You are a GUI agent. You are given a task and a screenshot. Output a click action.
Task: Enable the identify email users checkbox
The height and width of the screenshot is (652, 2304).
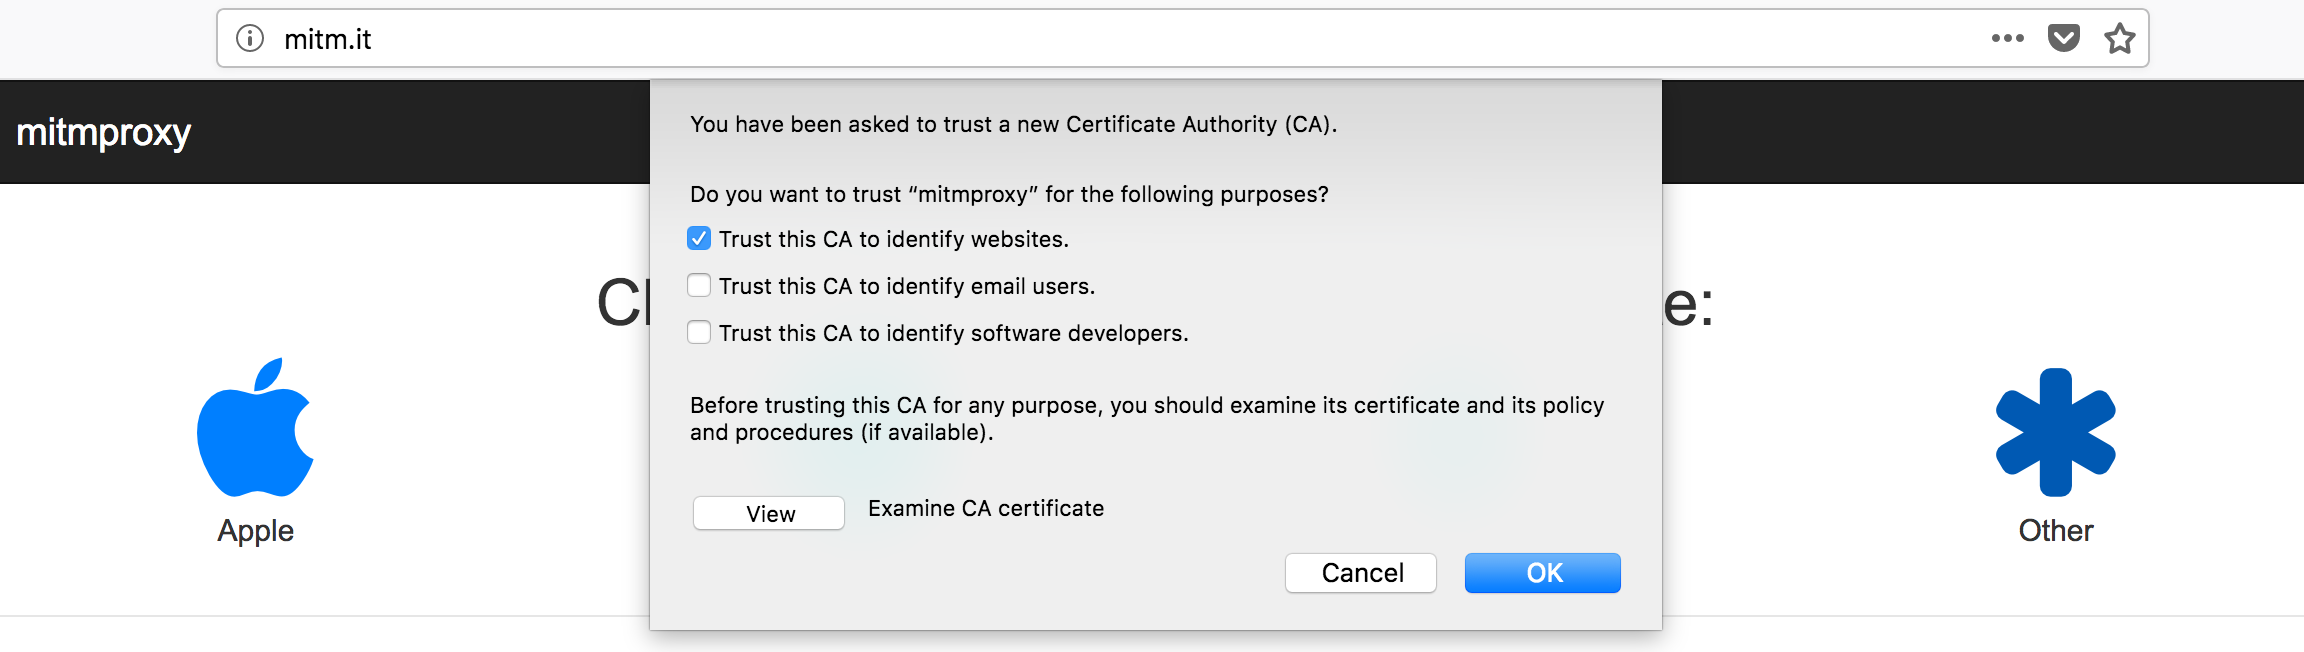coord(699,286)
